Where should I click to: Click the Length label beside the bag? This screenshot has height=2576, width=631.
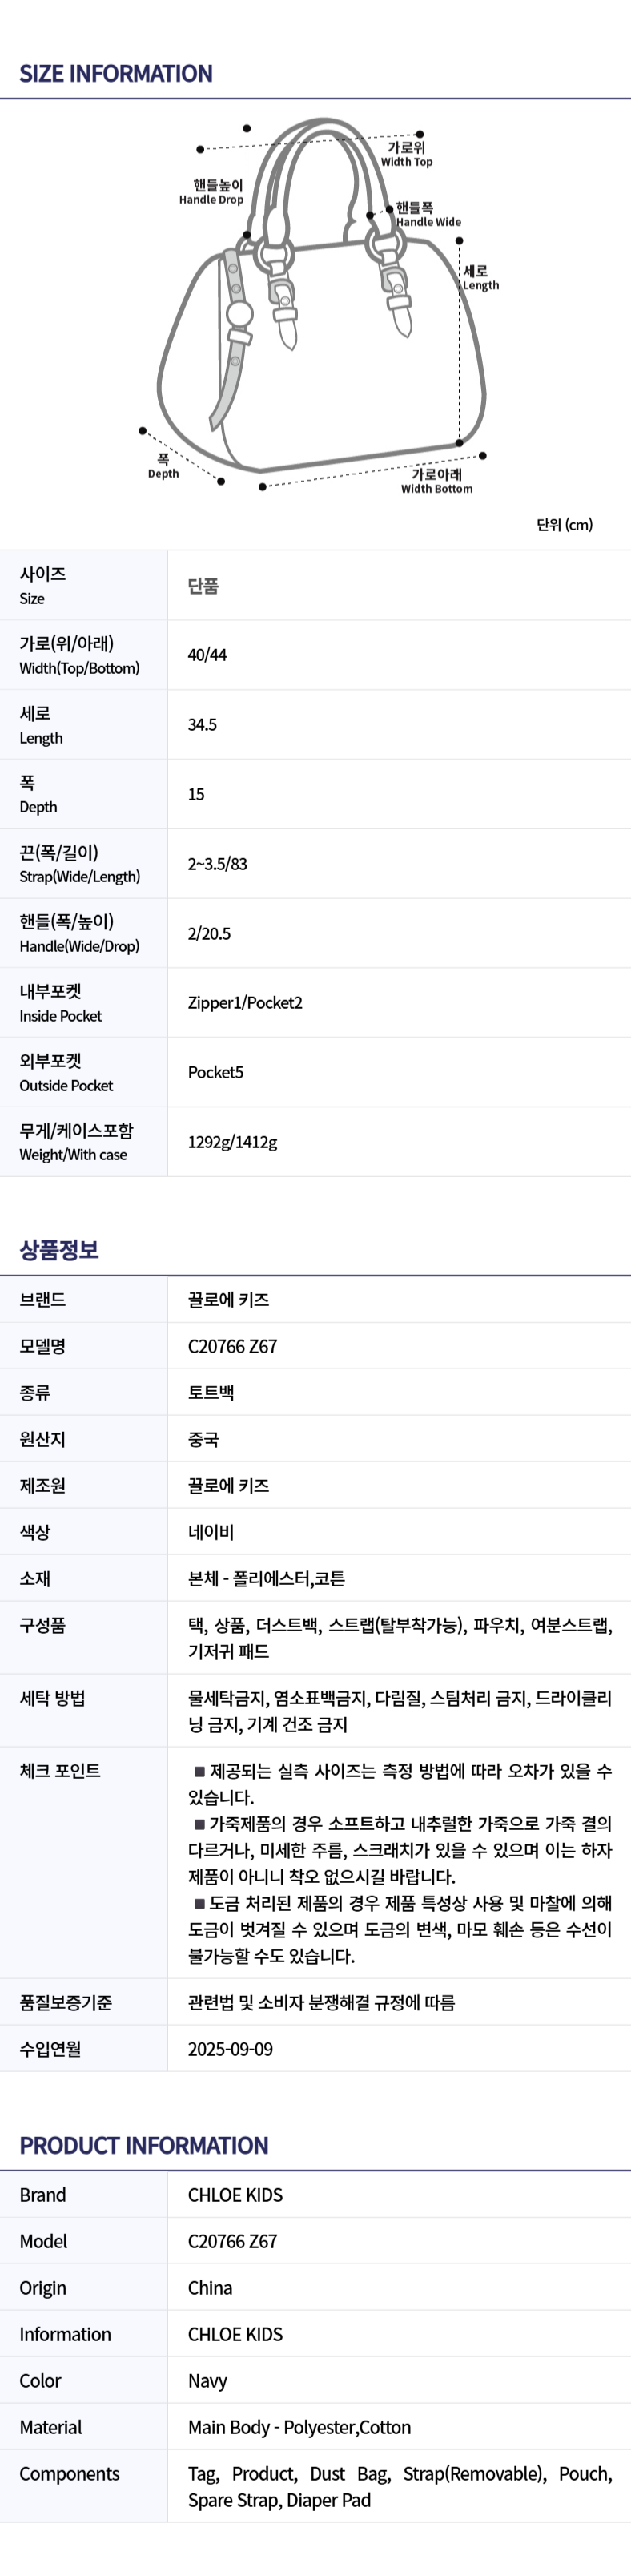480,278
